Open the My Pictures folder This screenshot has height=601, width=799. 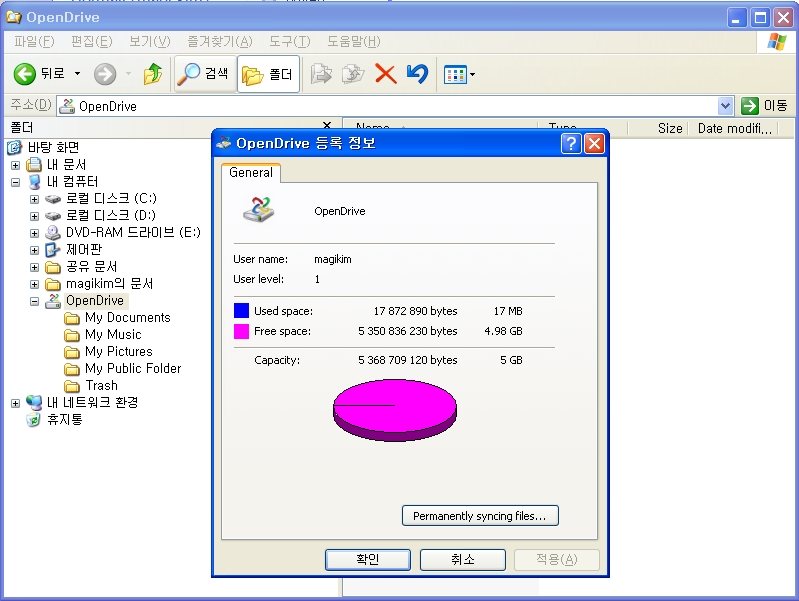pos(119,351)
